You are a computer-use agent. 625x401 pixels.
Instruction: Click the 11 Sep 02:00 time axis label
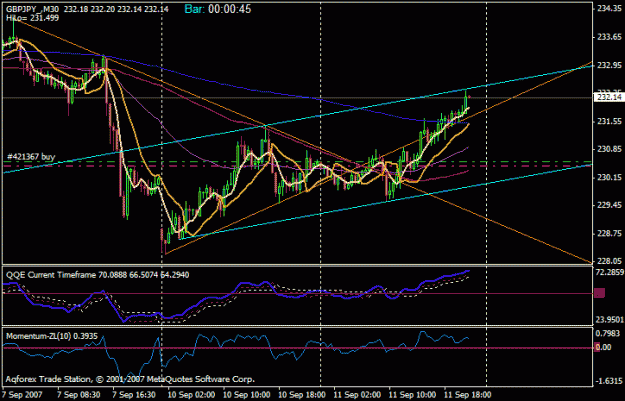tap(357, 395)
